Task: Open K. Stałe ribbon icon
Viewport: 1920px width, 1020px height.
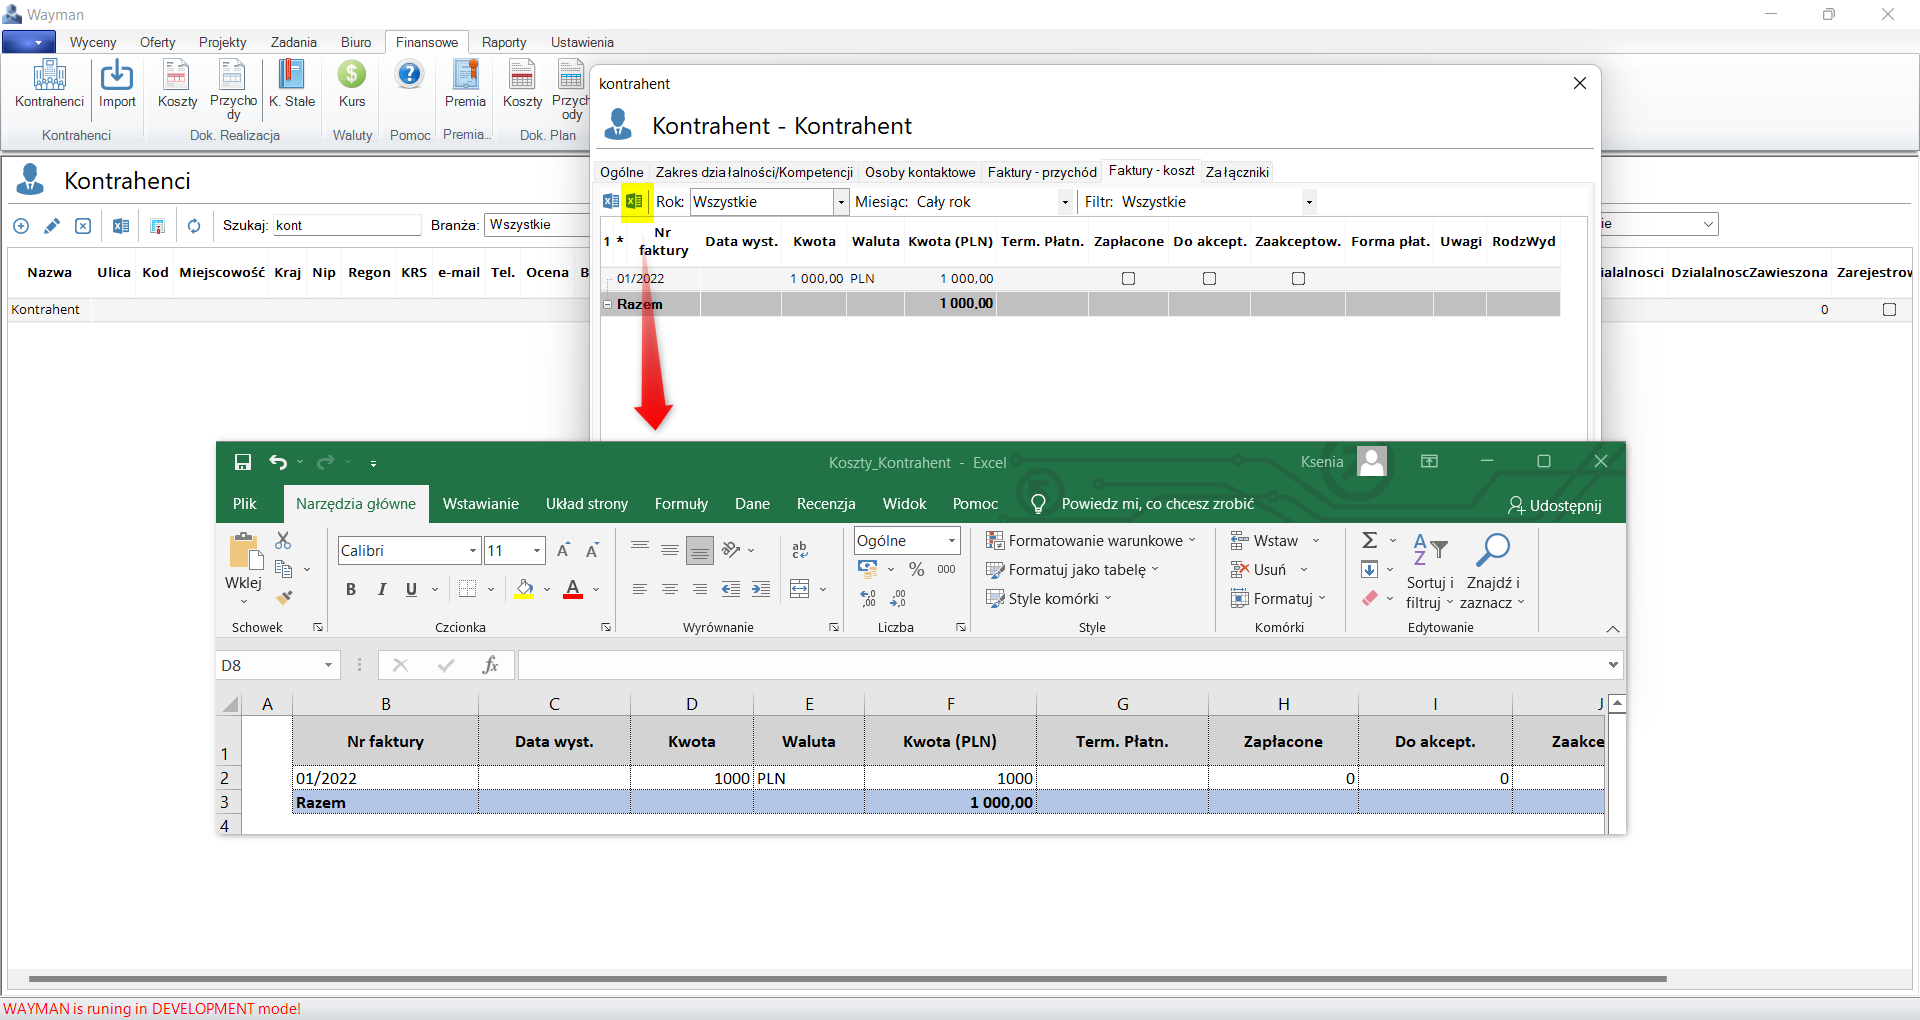Action: pyautogui.click(x=292, y=84)
